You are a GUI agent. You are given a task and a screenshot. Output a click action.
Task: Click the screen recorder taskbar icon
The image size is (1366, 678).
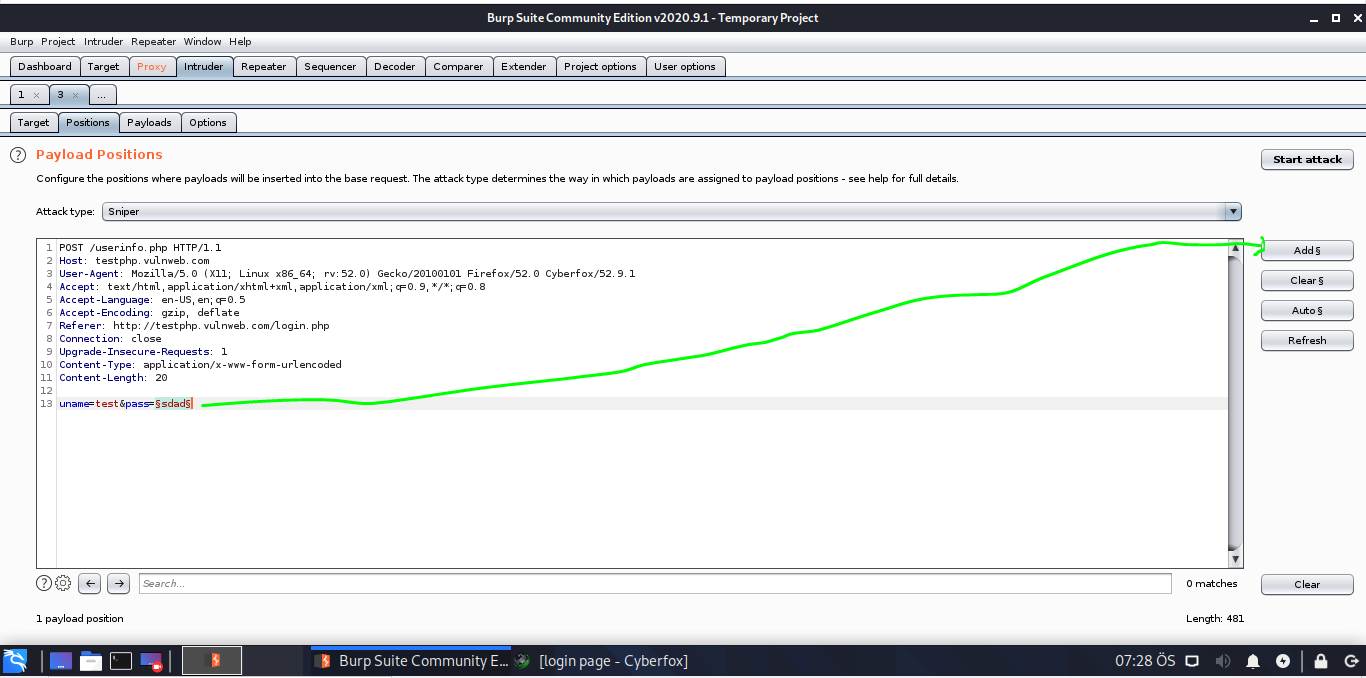point(151,661)
